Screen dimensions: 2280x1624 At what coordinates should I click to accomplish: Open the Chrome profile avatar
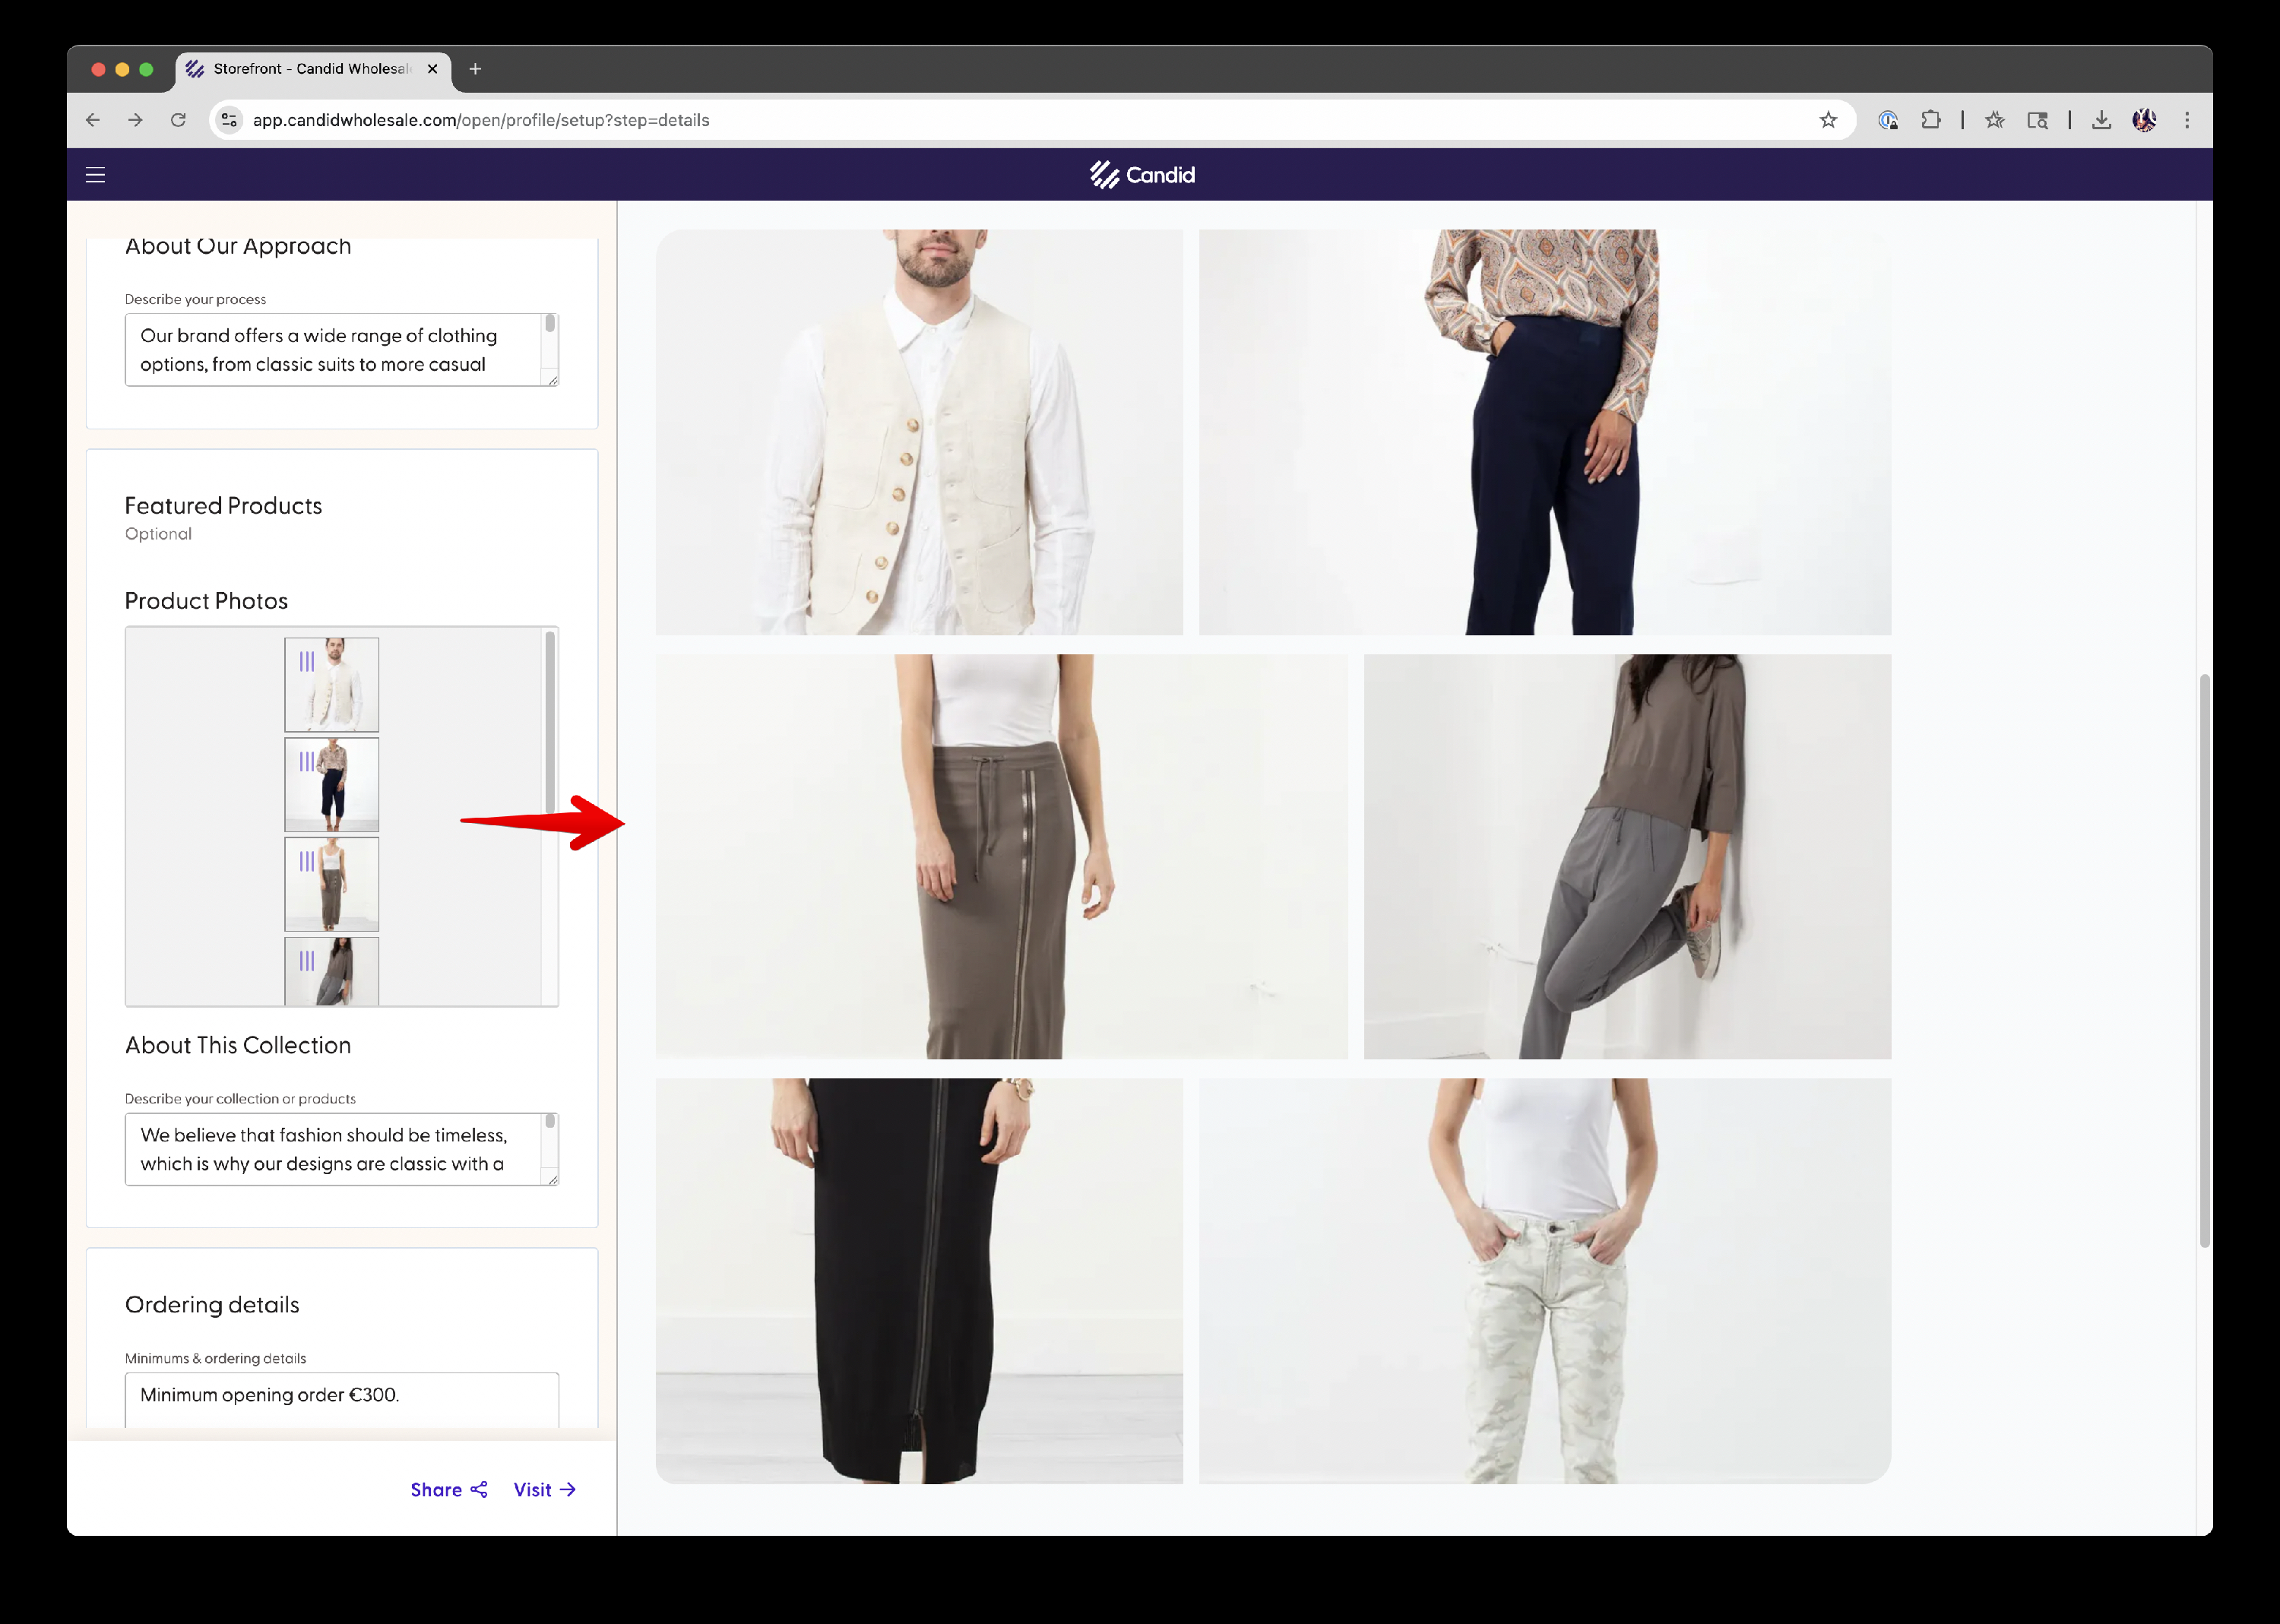2144,120
